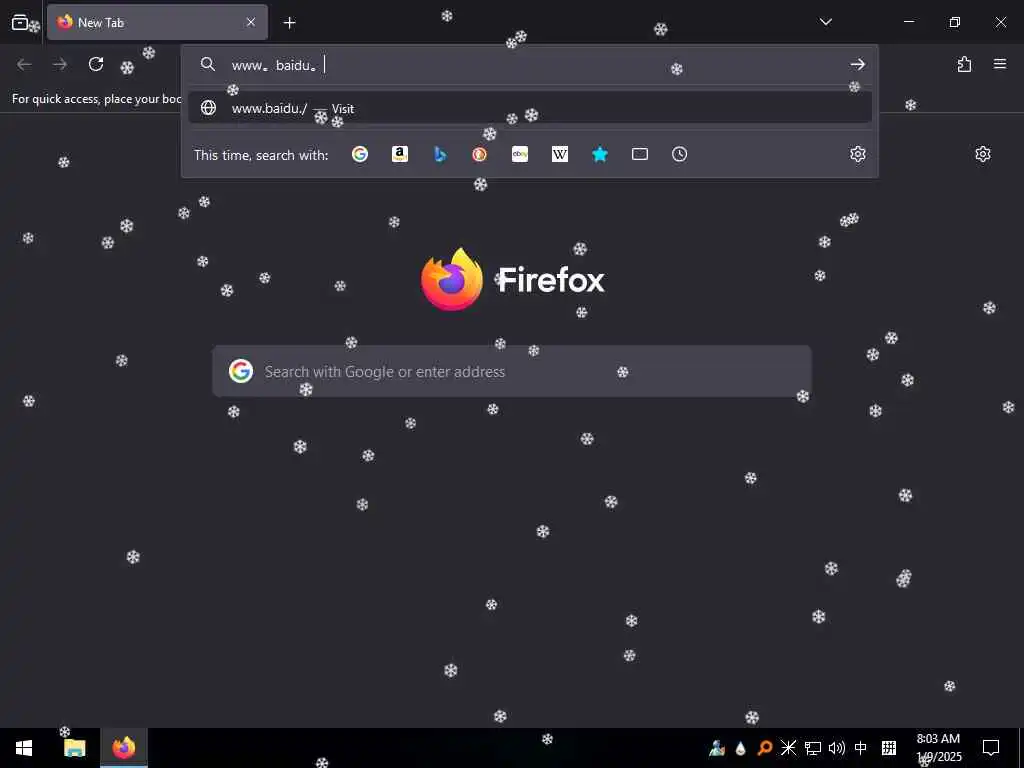Search bookmarks with the star icon
This screenshot has height=768, width=1024.
pyautogui.click(x=600, y=154)
